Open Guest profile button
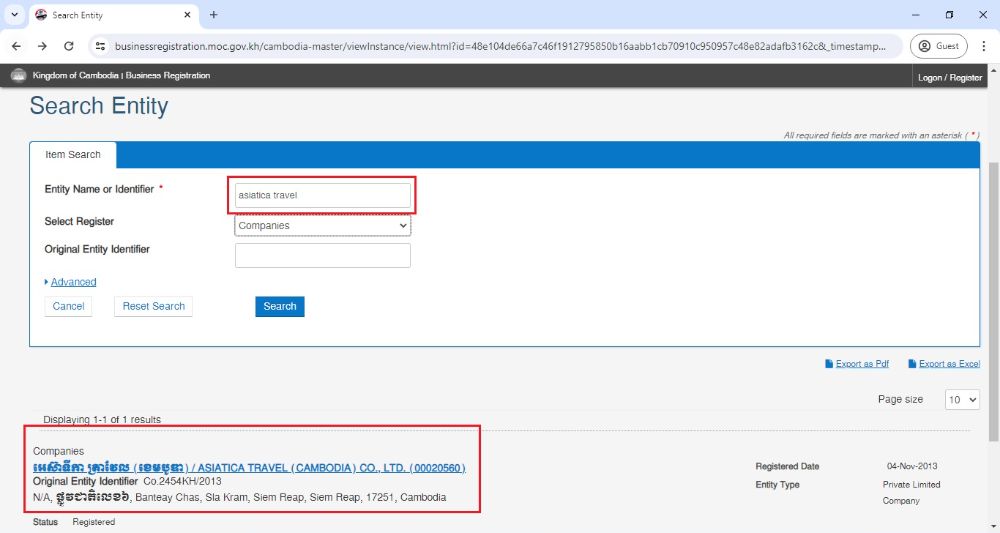 [938, 46]
